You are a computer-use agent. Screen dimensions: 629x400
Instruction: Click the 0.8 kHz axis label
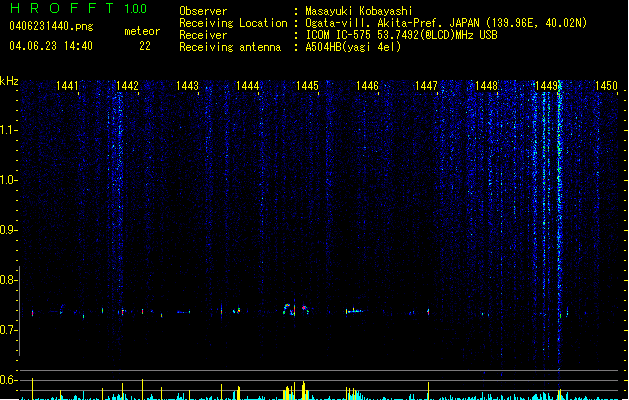(x=8, y=280)
